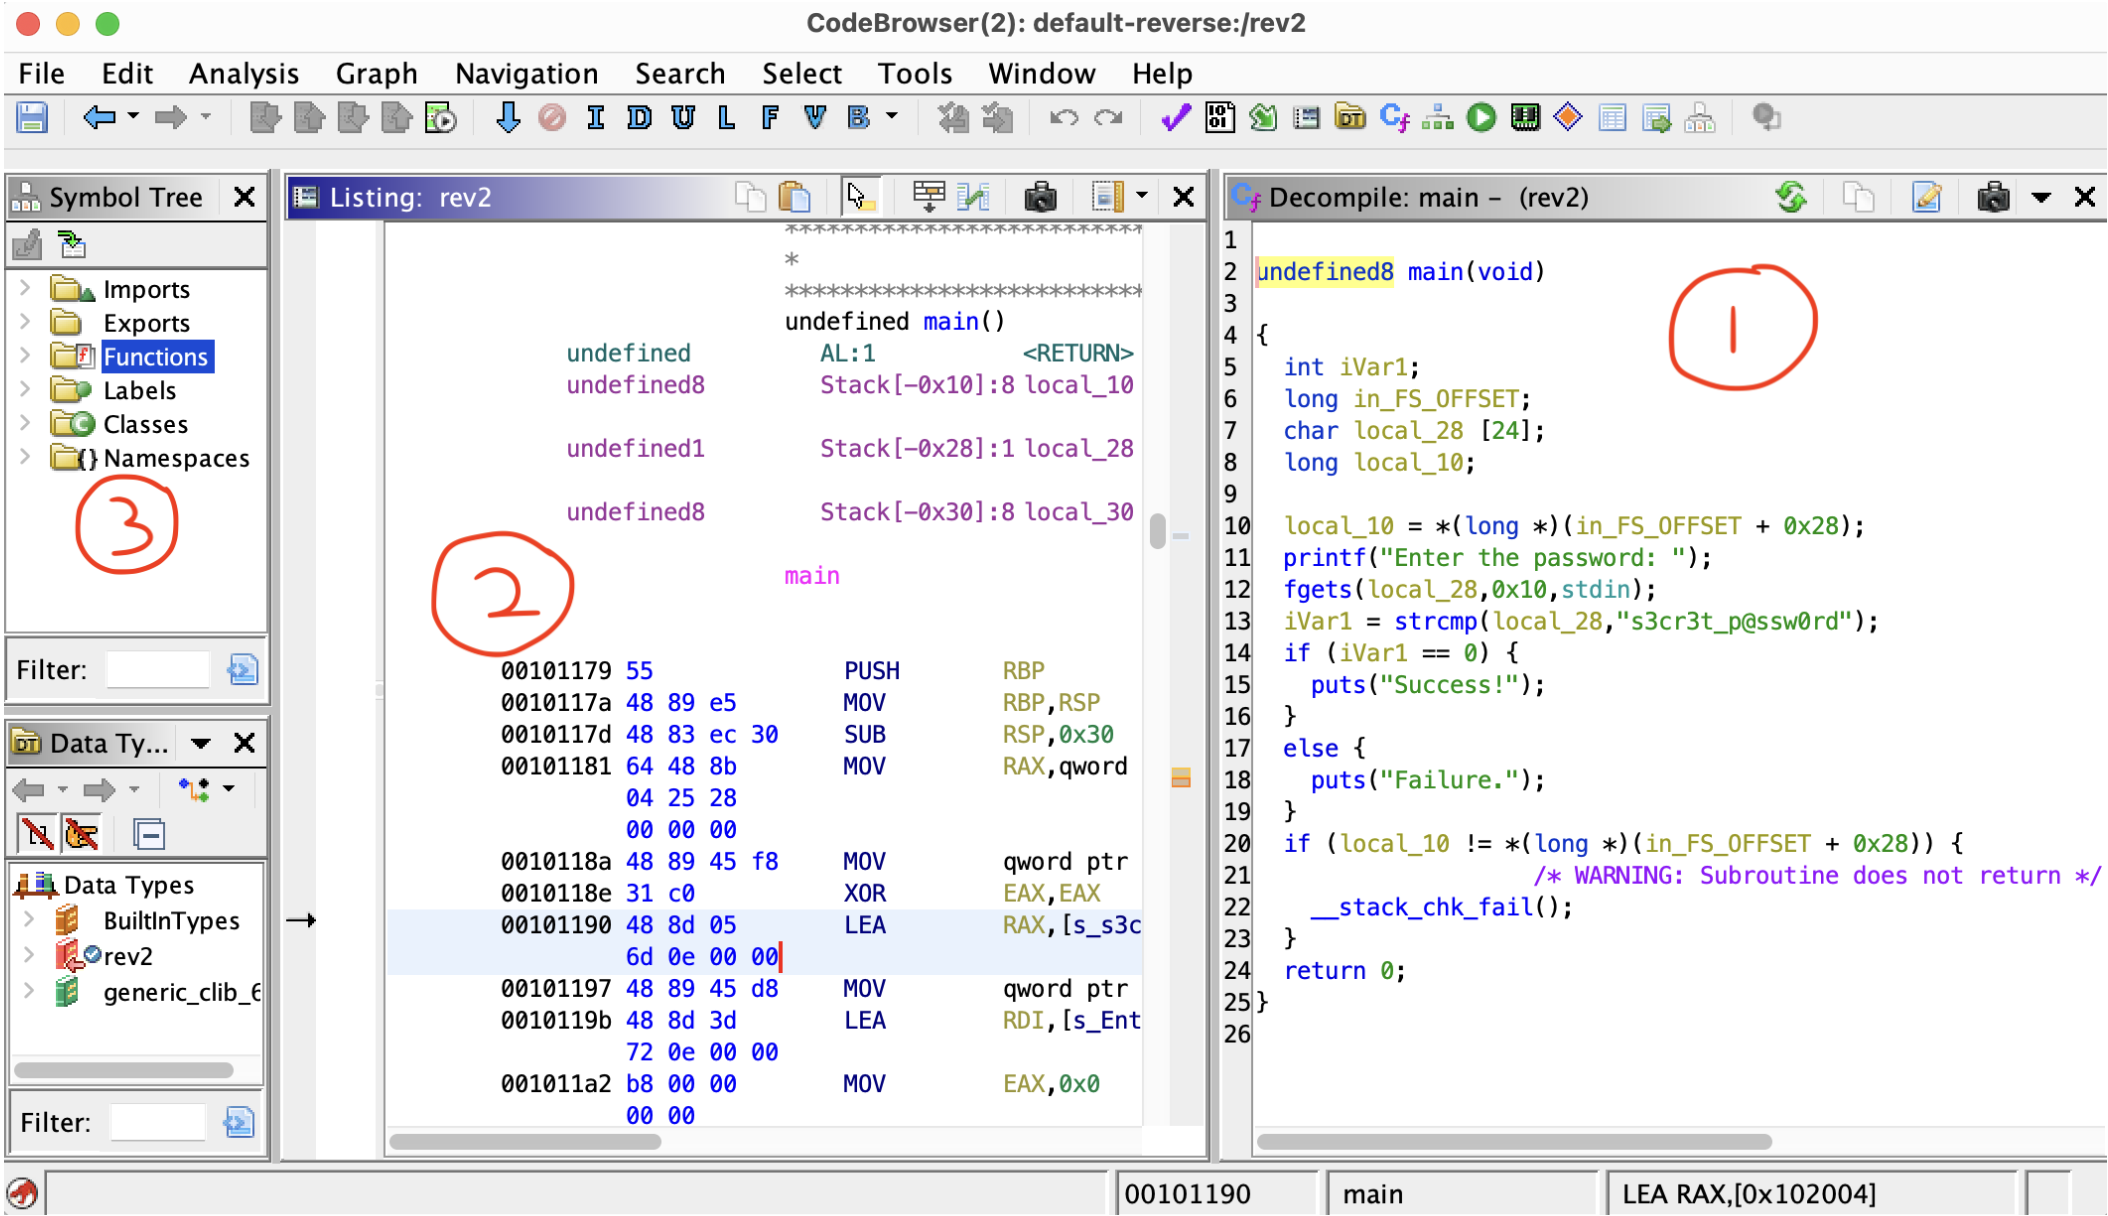Click the Symbol Tree filter options button
Image resolution: width=2108 pixels, height=1216 pixels.
pos(241,669)
